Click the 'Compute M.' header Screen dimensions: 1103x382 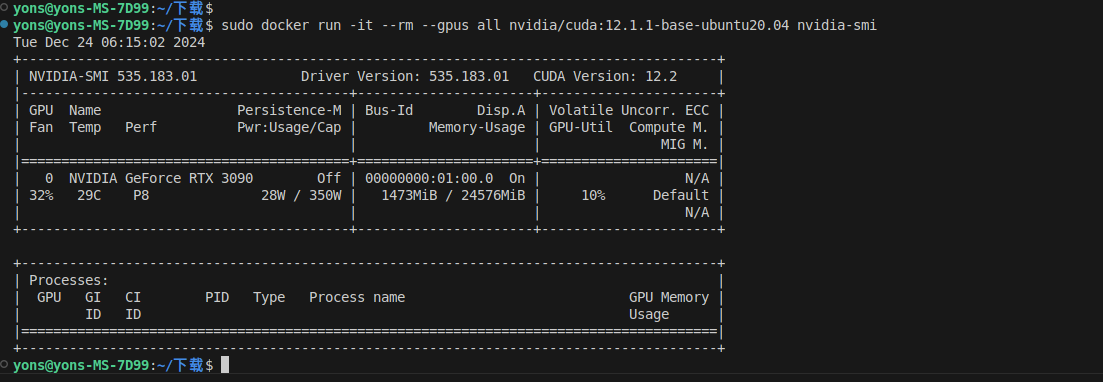669,127
